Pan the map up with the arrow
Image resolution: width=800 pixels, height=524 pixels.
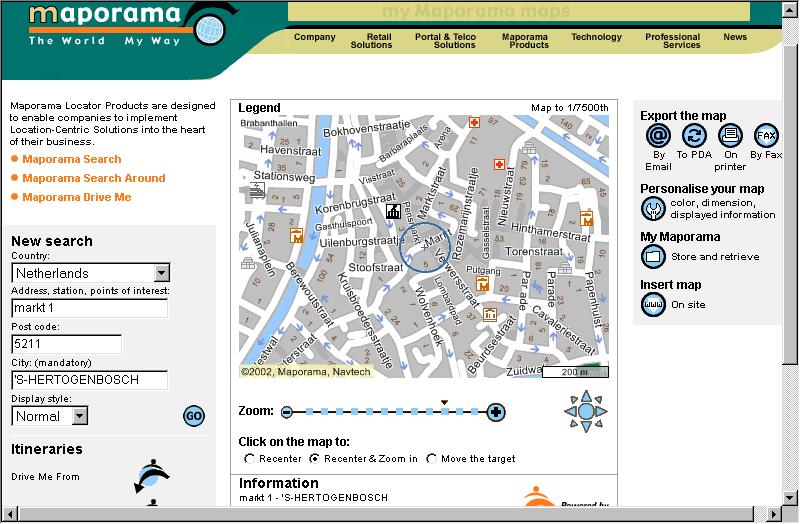(586, 396)
